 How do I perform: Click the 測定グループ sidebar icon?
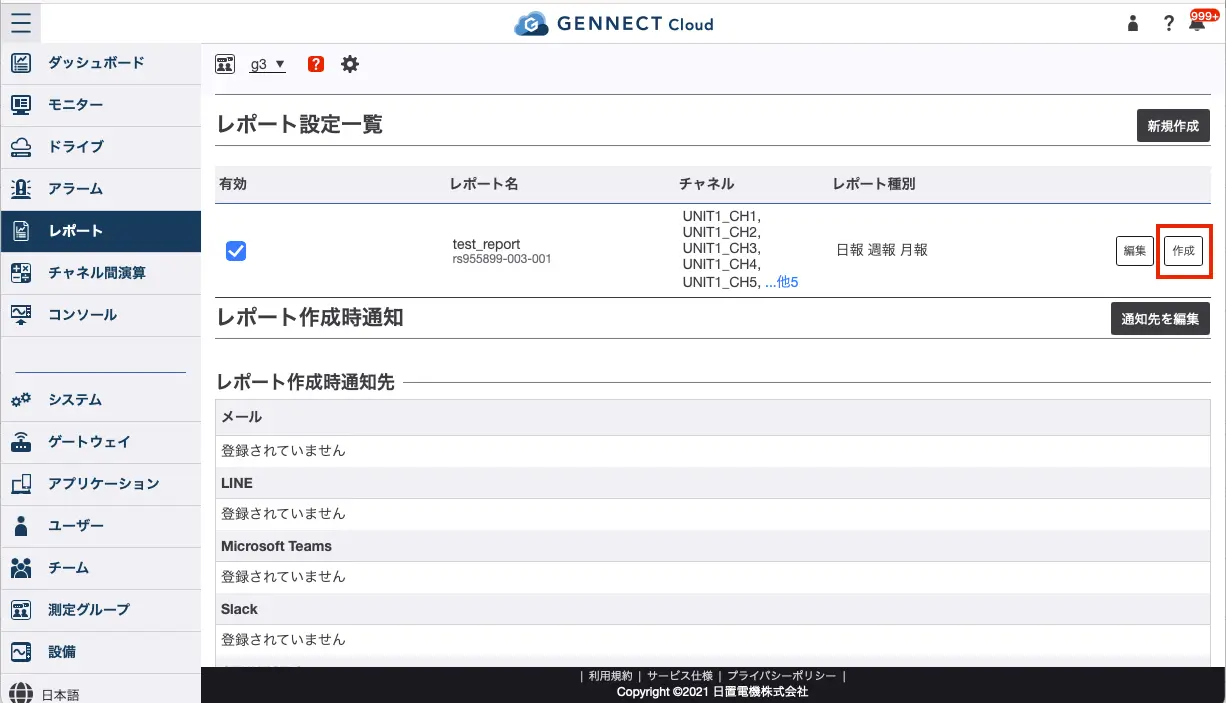click(x=21, y=610)
